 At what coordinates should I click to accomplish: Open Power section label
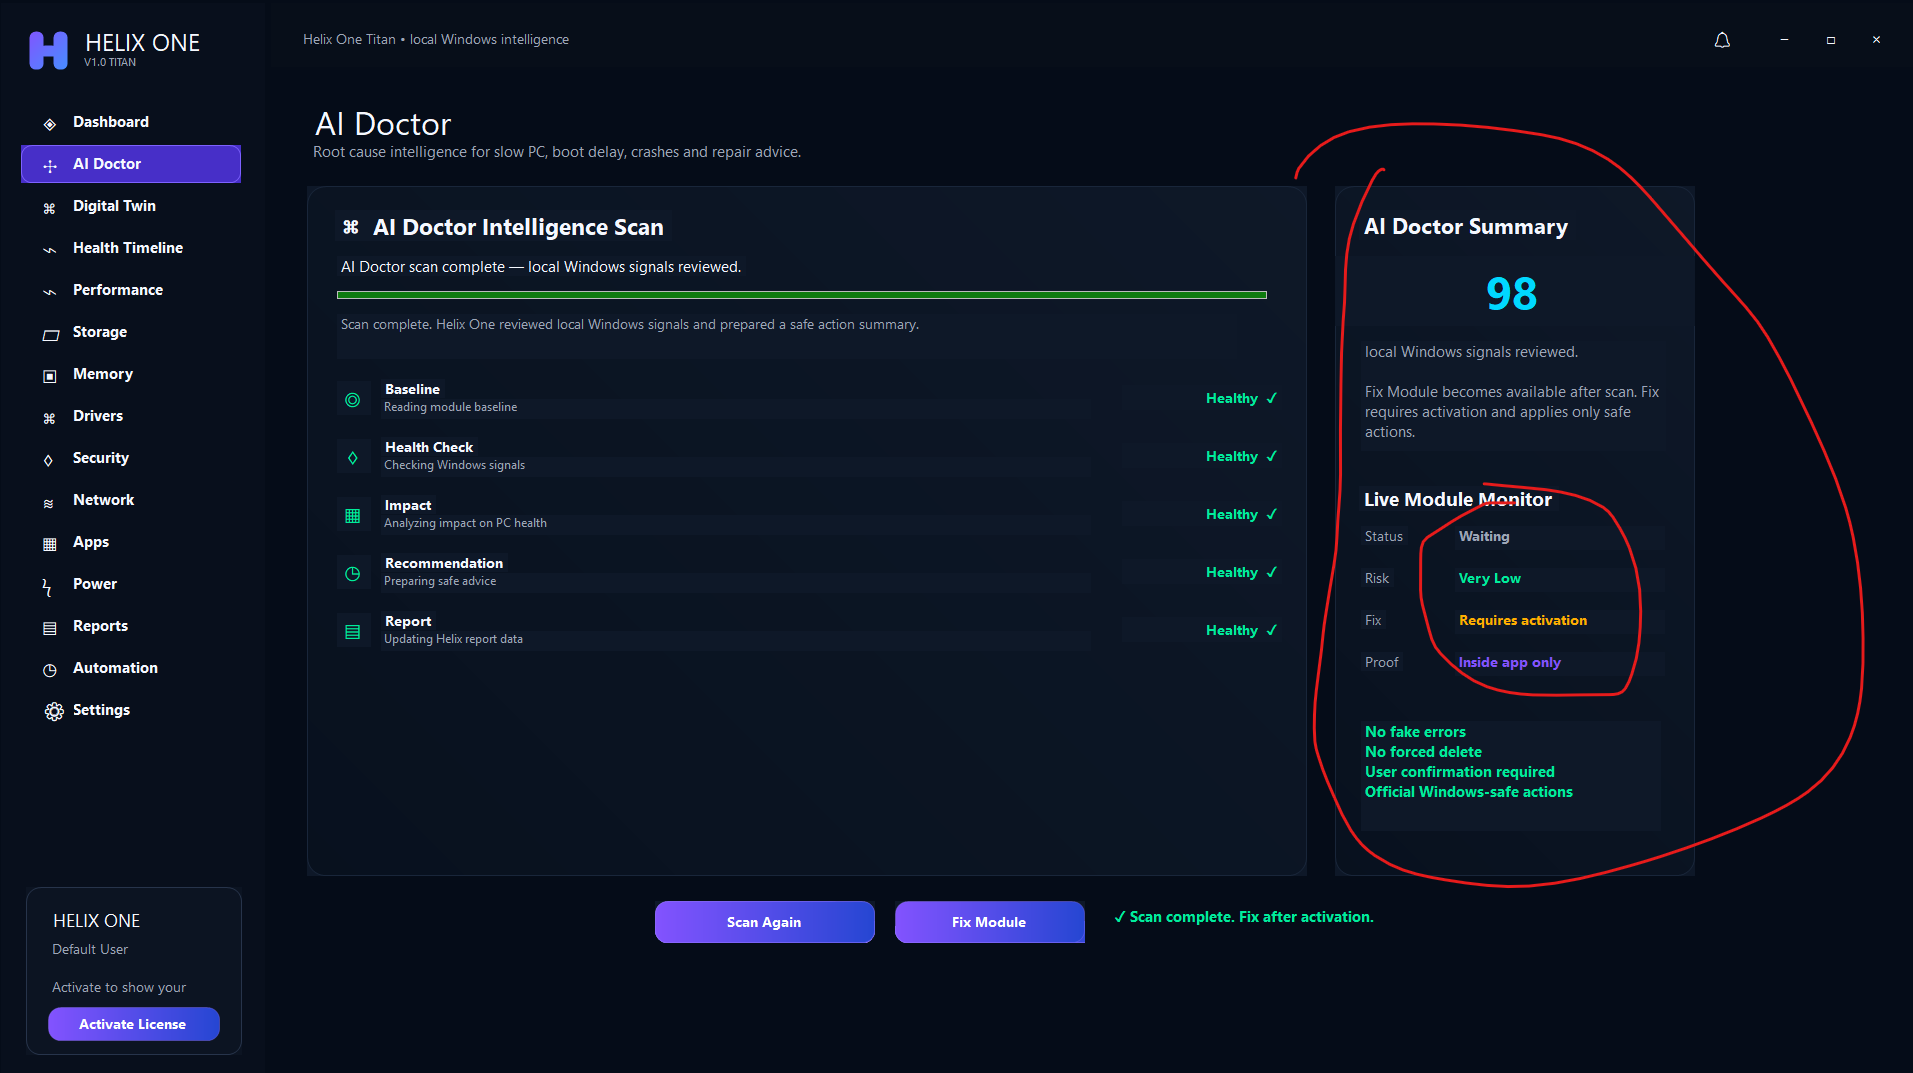pyautogui.click(x=95, y=584)
